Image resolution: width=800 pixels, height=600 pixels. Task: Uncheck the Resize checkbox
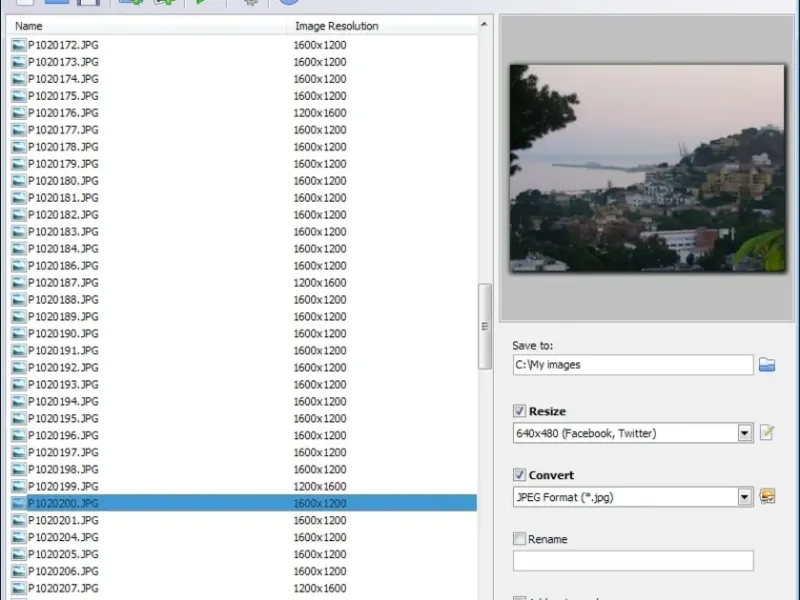pyautogui.click(x=519, y=411)
